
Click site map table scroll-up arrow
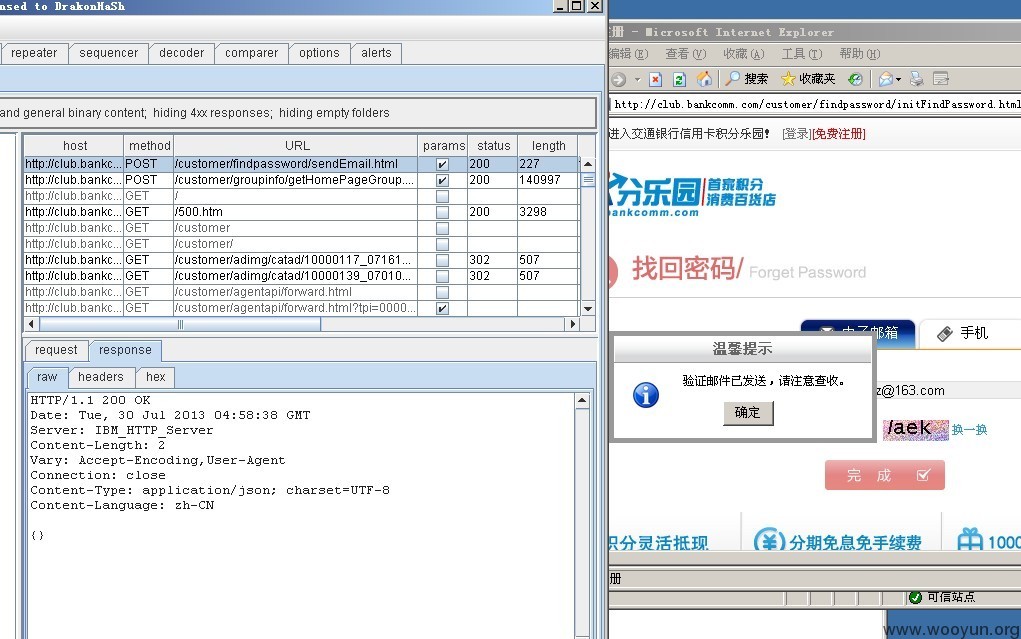[x=588, y=163]
